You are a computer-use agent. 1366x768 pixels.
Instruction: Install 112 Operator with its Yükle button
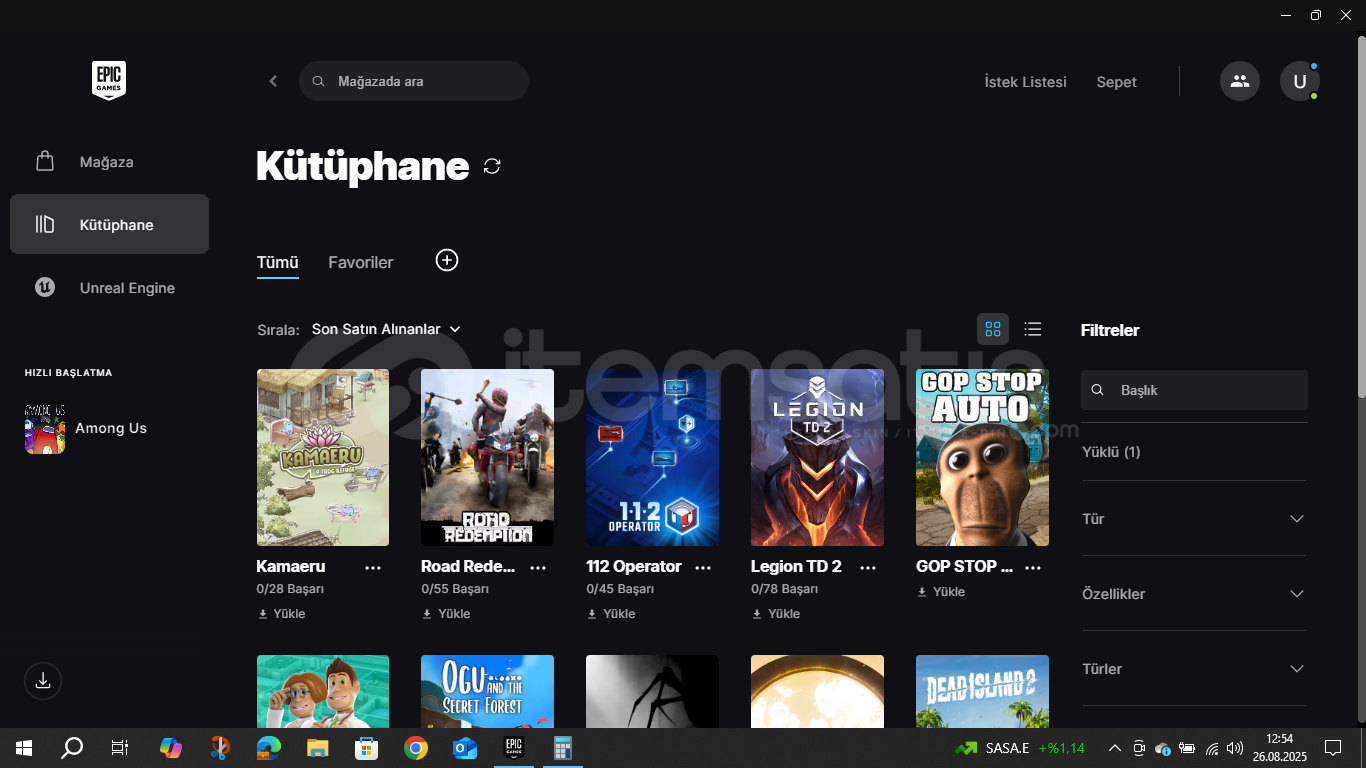611,614
